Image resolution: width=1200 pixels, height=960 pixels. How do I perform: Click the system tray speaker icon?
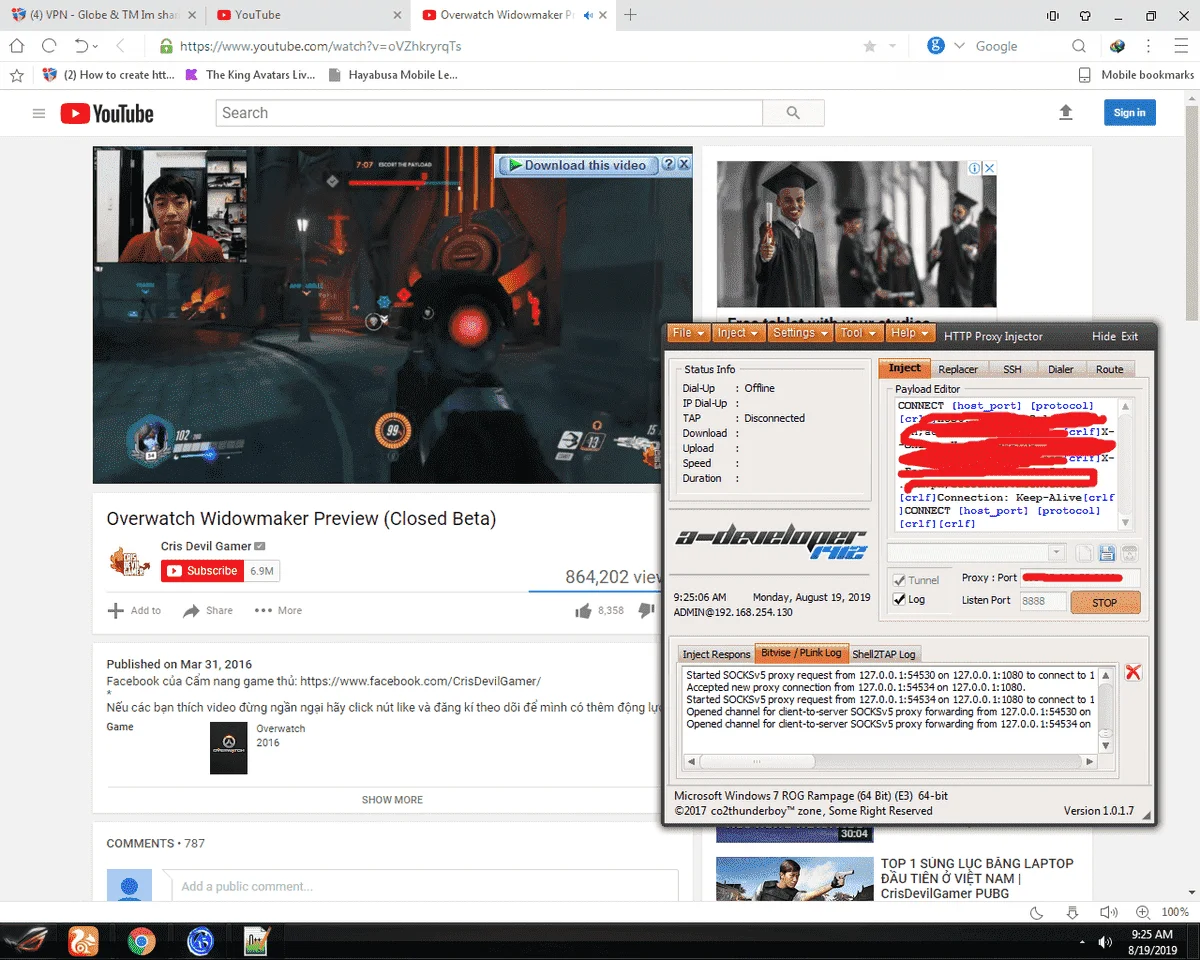tap(1105, 942)
